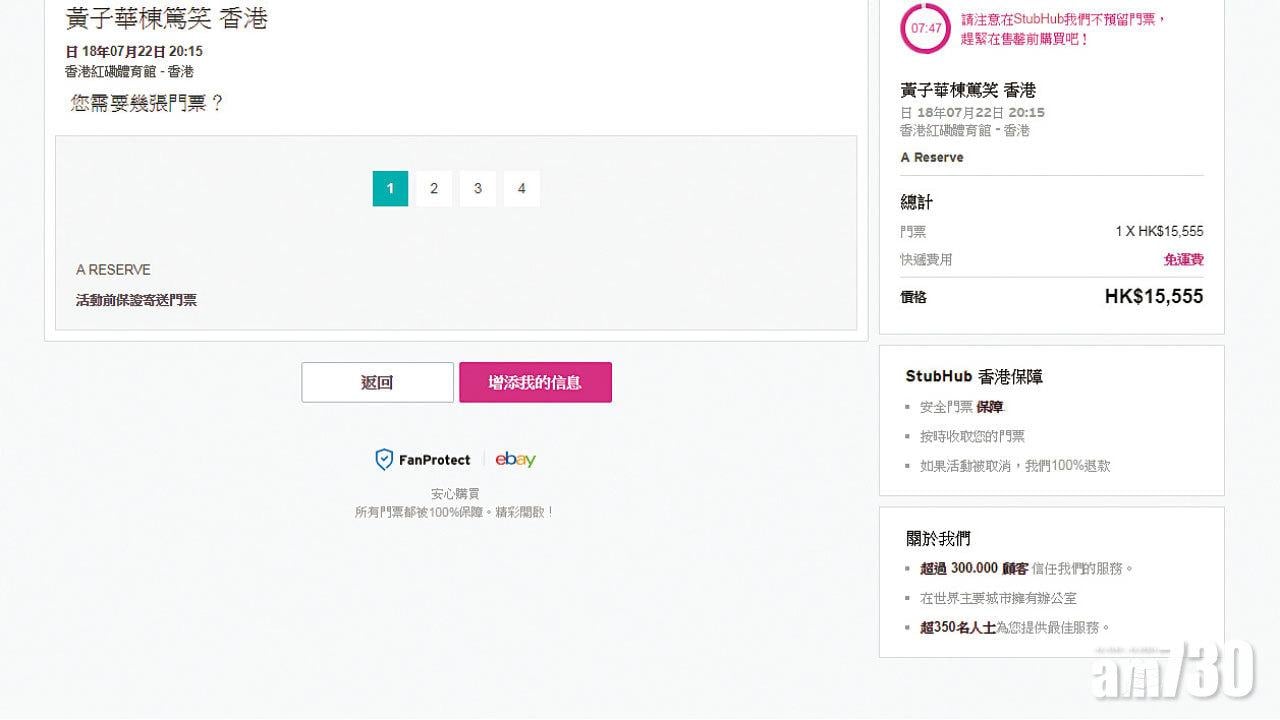Click the 活動前保證寄送門票 delivery note
Screen dimensions: 1280x720
(136, 300)
